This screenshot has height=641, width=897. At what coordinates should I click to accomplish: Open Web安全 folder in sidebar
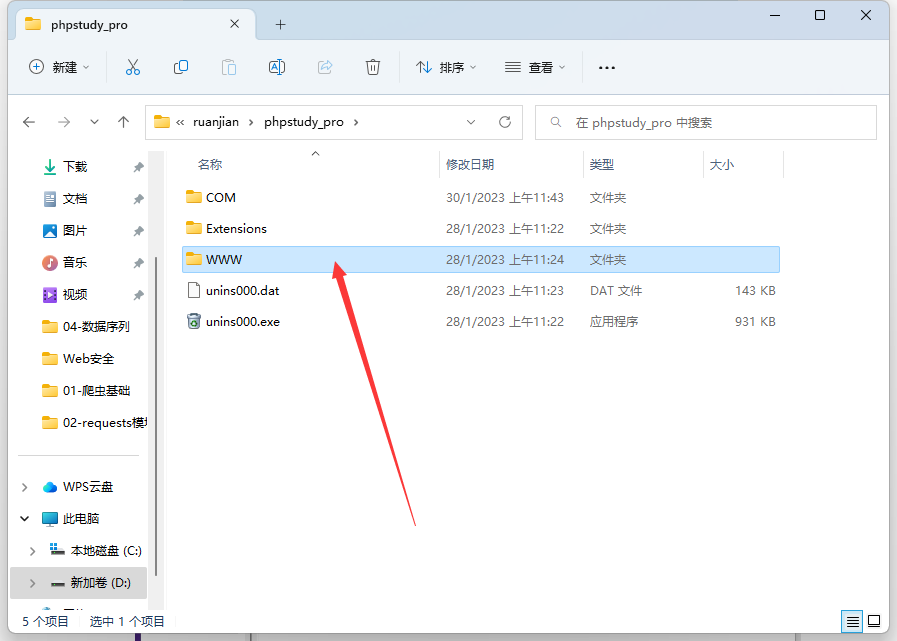(x=88, y=359)
